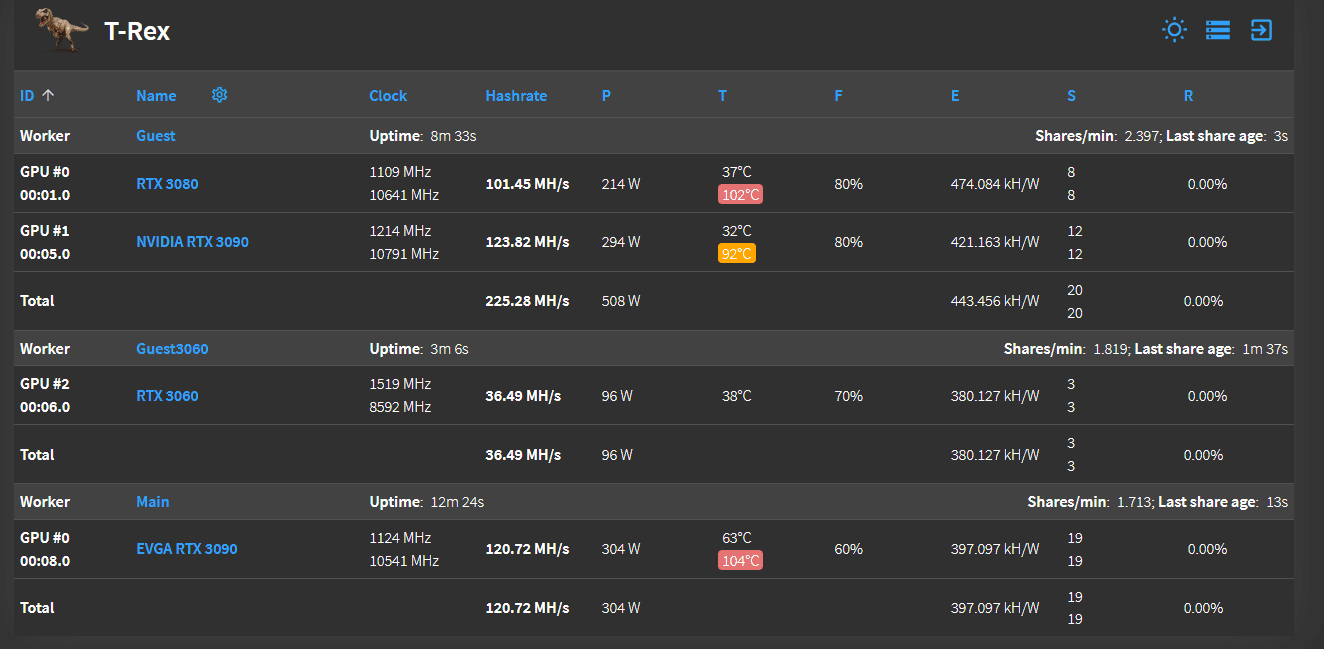Click the Shares/min 2.397 text
The image size is (1324, 649).
(1098, 136)
